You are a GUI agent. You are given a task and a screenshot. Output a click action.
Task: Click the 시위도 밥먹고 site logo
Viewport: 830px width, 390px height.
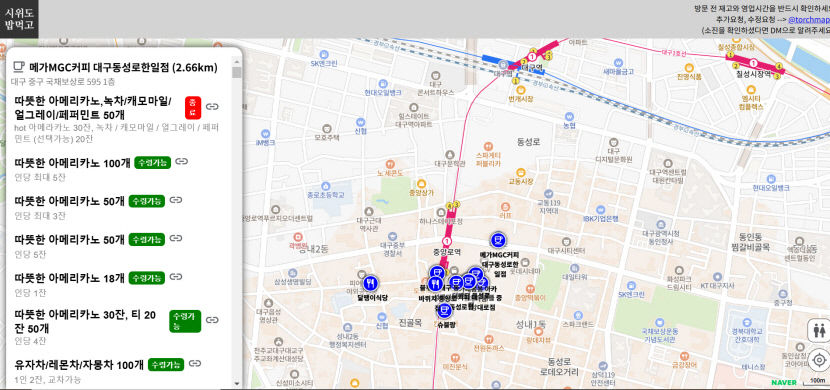pos(20,19)
